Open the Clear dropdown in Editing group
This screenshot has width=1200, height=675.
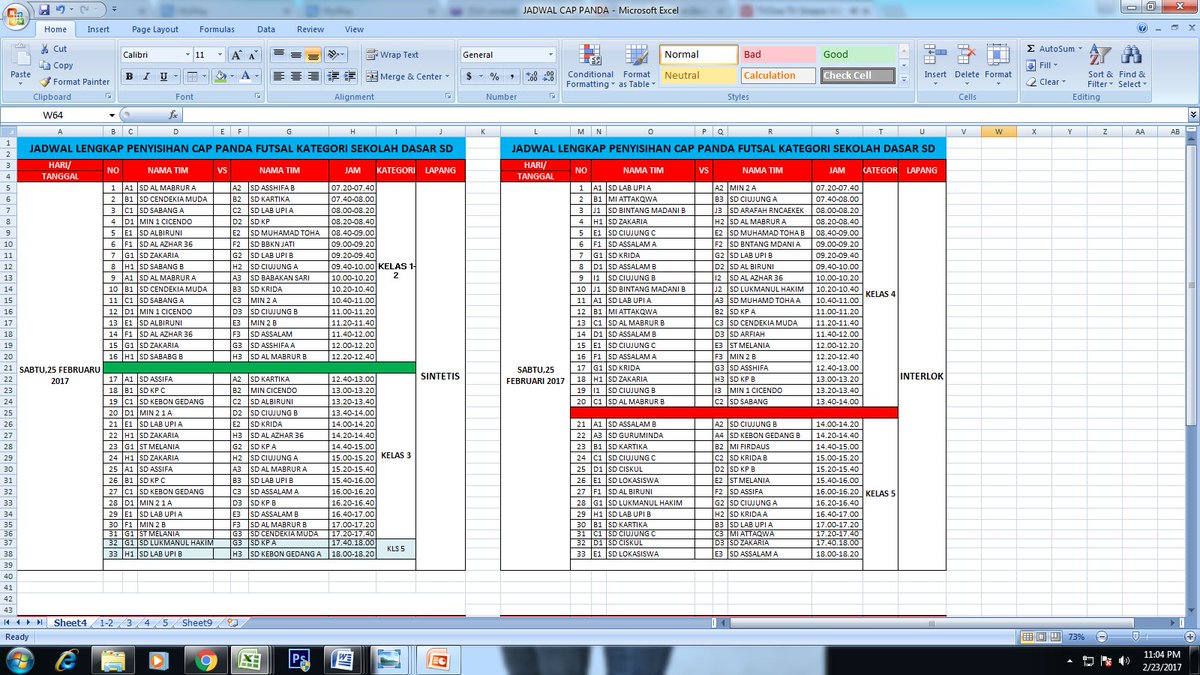(x=1046, y=82)
